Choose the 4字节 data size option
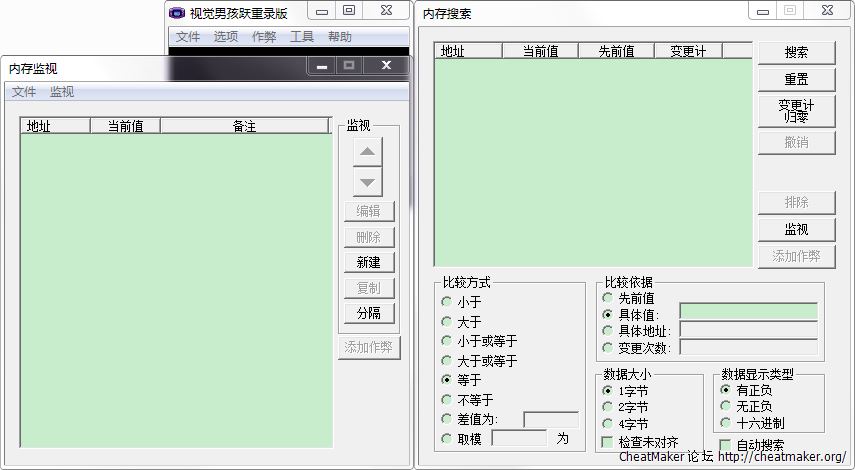855x470 pixels. pos(608,424)
